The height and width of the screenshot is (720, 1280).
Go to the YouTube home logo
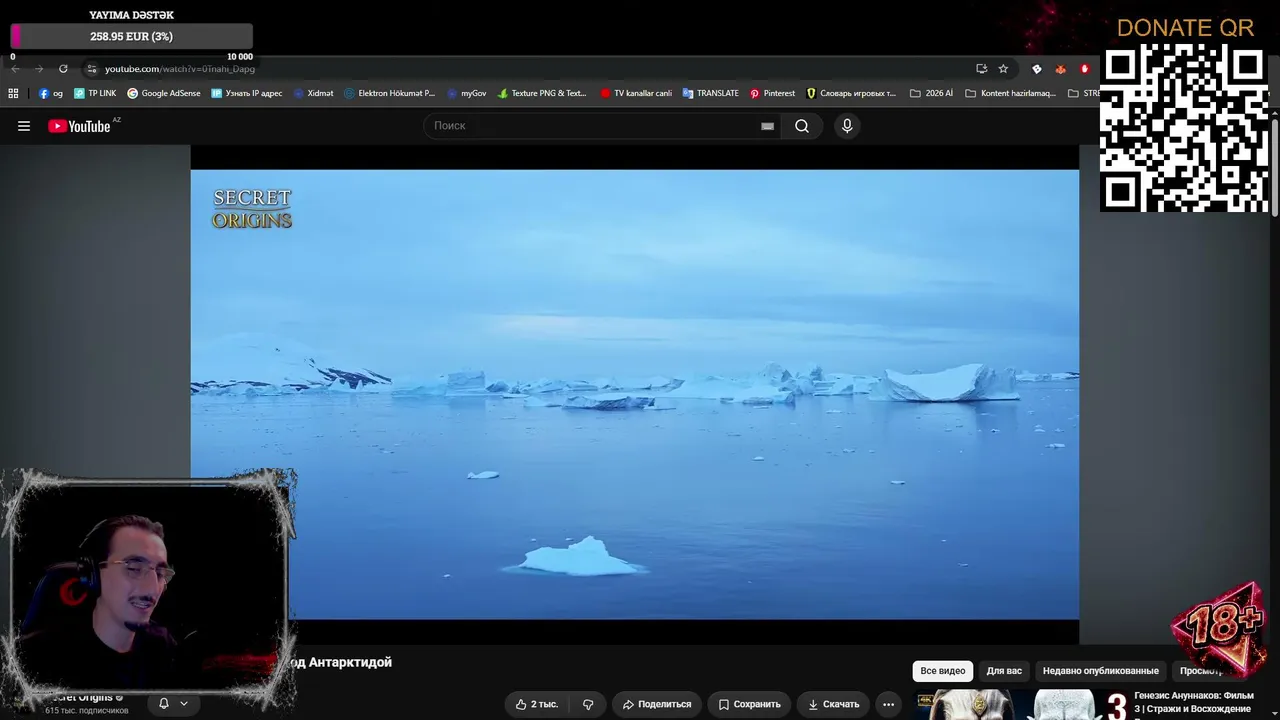(x=79, y=126)
